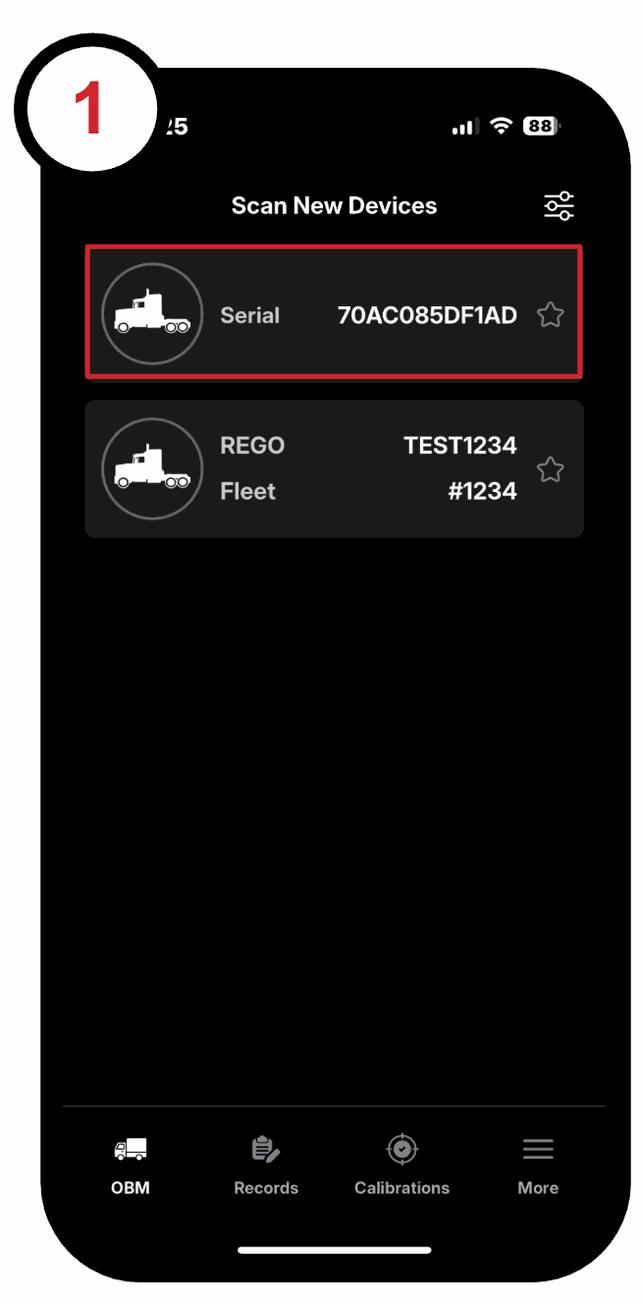Viewport: 642px width, 1306px height.
Task: Select the TEST1234 REGO value
Action: tap(460, 446)
